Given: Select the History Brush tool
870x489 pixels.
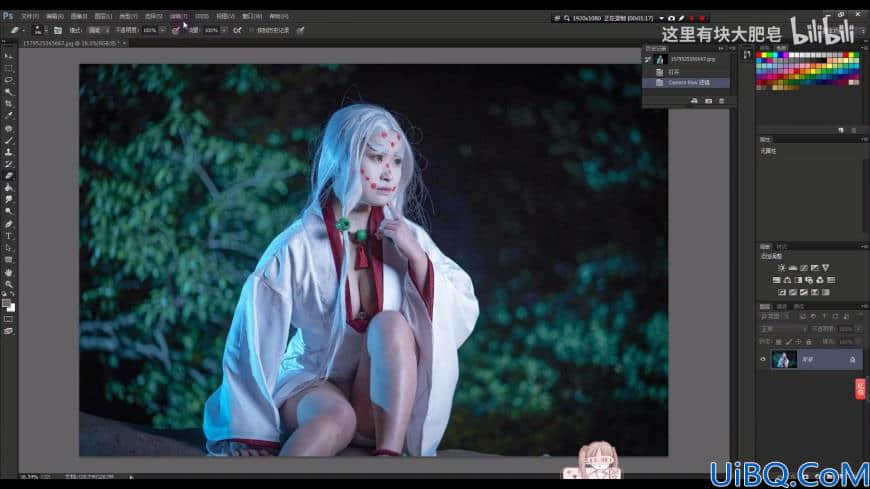Looking at the screenshot, I should 8,164.
